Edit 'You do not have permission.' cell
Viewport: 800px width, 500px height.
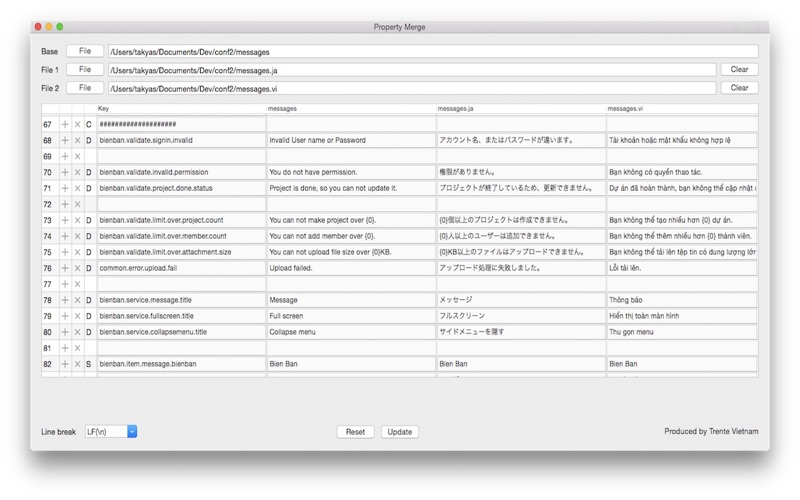click(x=351, y=172)
